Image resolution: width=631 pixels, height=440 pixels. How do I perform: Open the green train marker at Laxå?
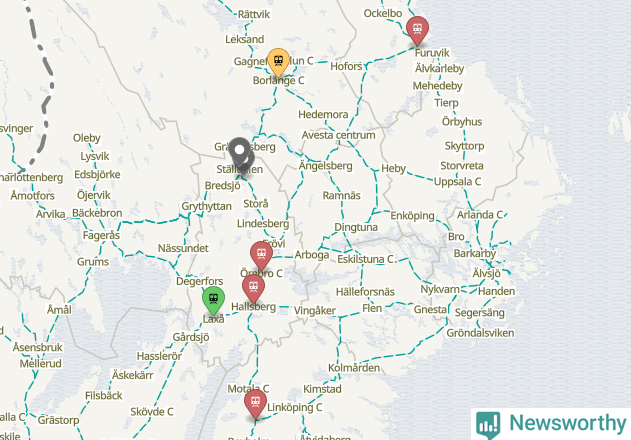pos(213,301)
